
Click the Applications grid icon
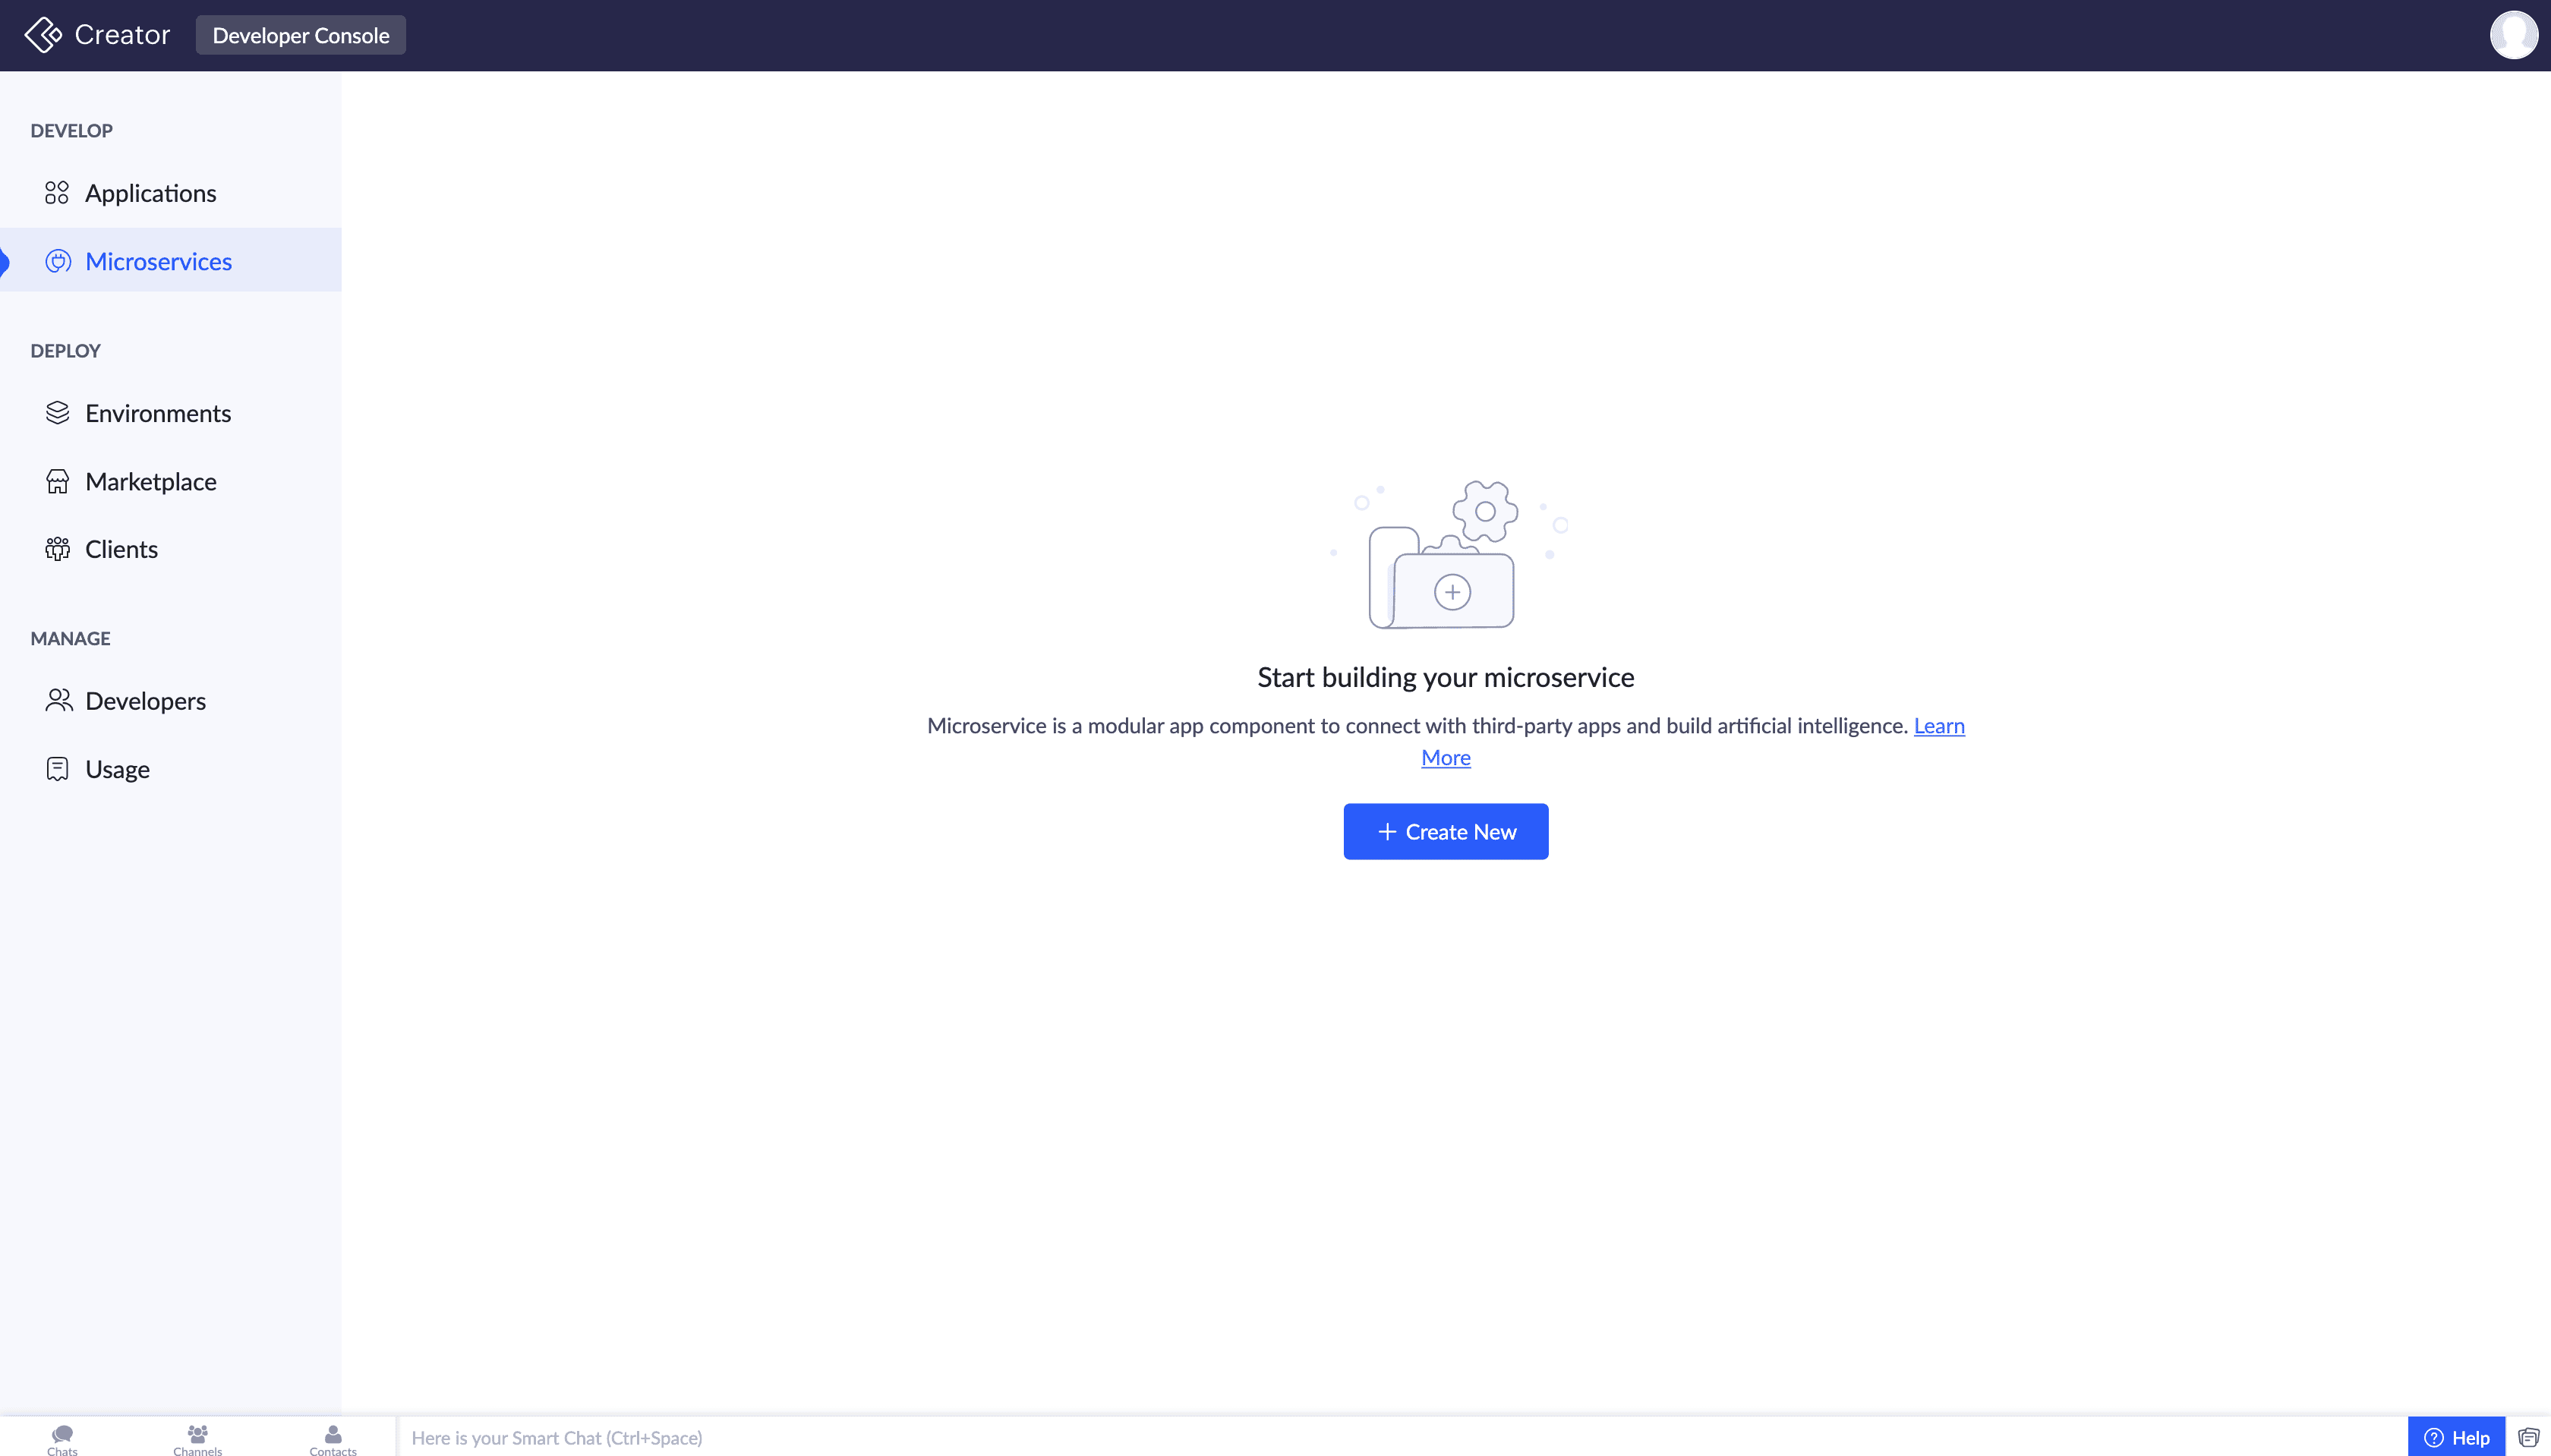[x=57, y=193]
